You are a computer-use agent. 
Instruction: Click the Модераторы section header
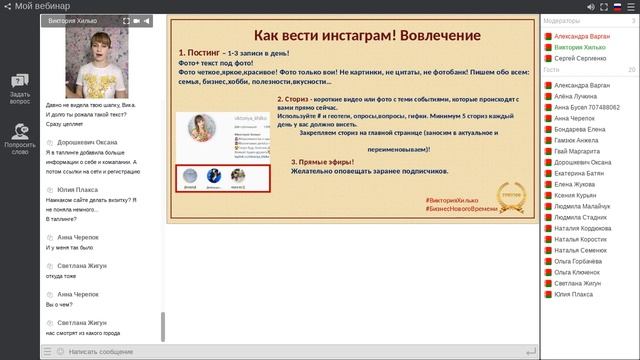pyautogui.click(x=590, y=21)
